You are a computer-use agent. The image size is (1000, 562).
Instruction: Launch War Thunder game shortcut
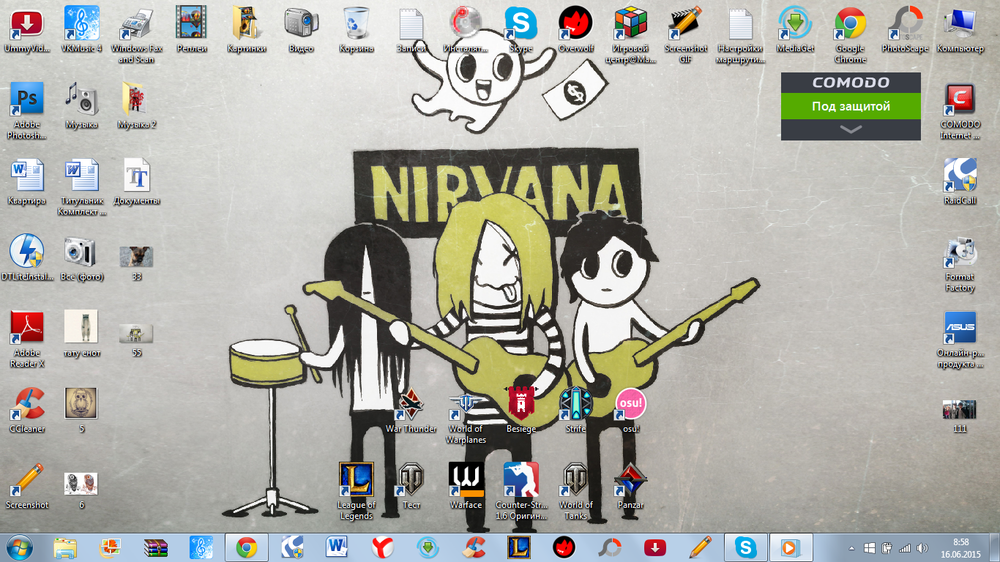(411, 410)
